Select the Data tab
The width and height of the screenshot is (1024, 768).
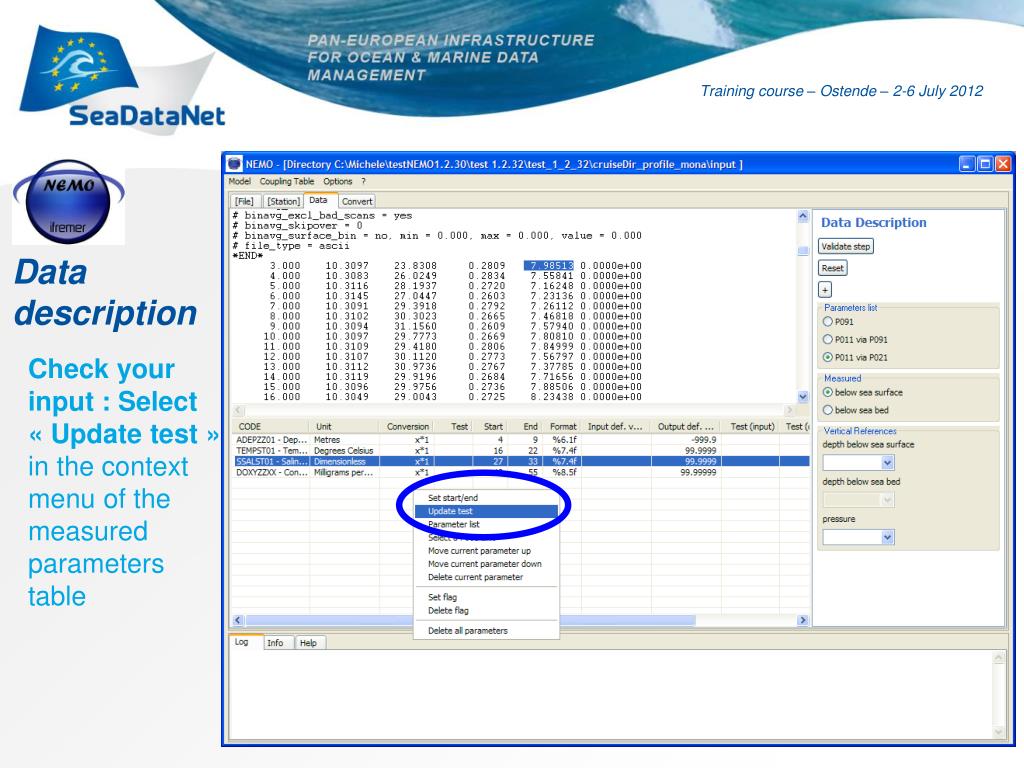(x=319, y=200)
